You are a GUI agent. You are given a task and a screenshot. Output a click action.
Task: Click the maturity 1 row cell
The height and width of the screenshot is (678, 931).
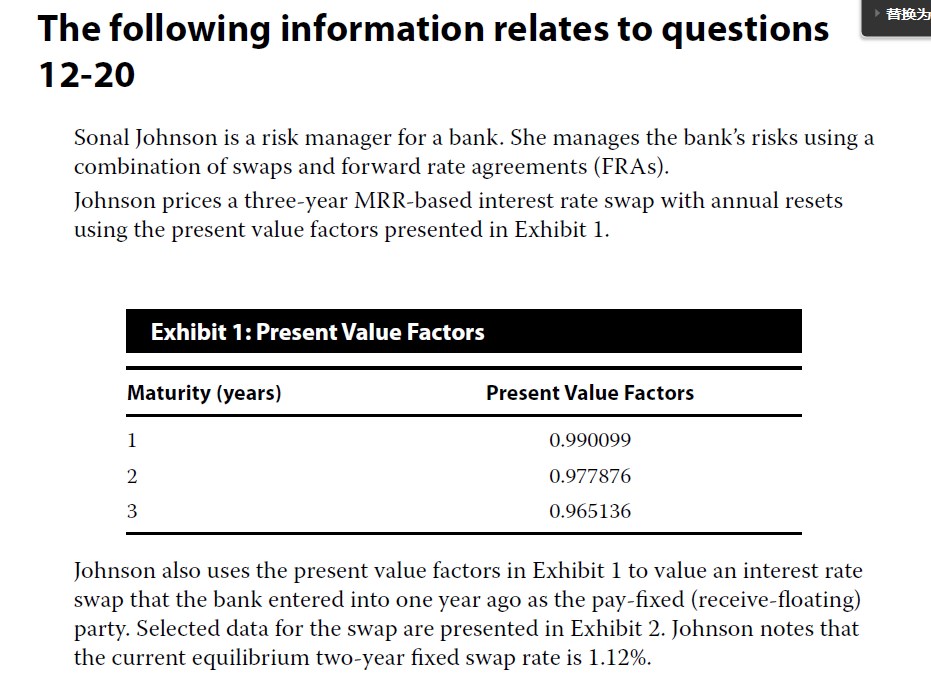click(132, 441)
